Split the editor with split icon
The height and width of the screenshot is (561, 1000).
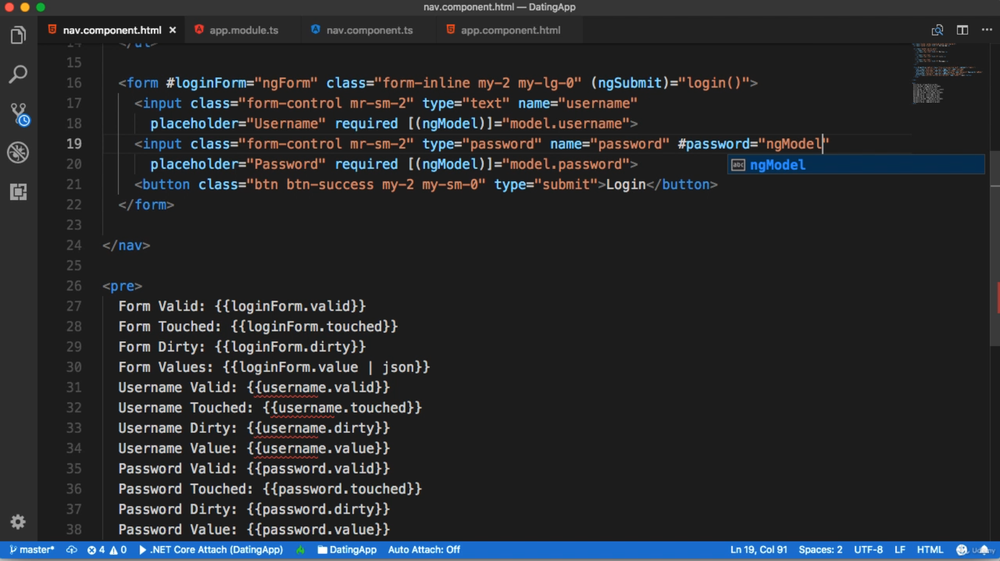[x=962, y=30]
